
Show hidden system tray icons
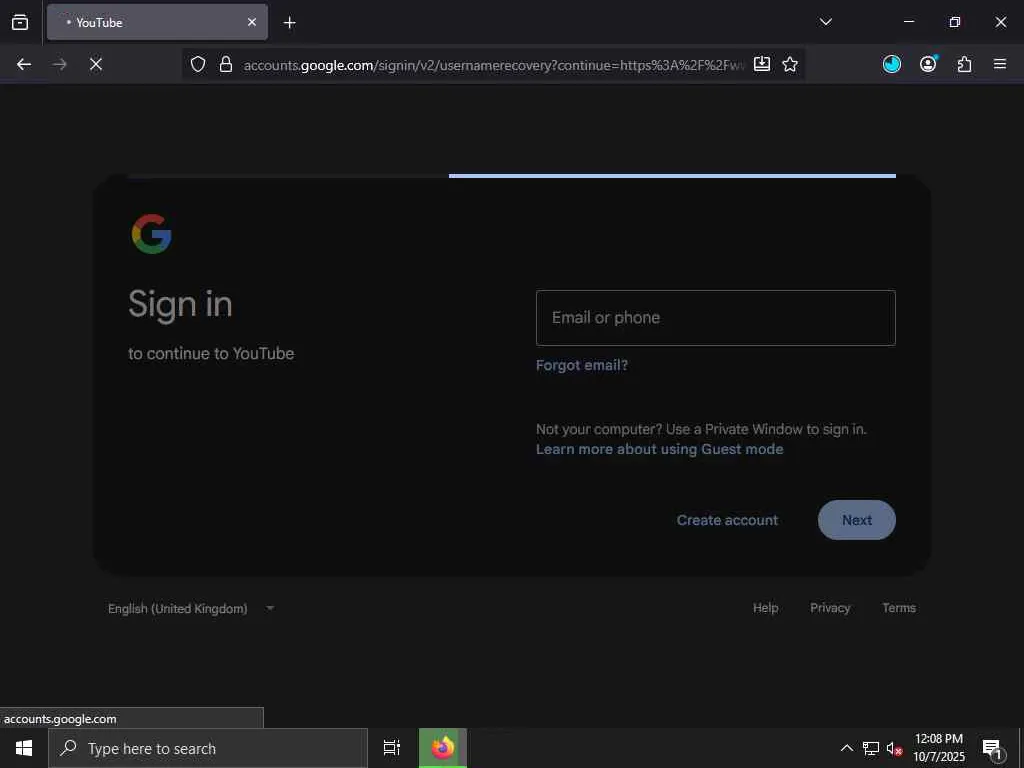pyautogui.click(x=846, y=748)
